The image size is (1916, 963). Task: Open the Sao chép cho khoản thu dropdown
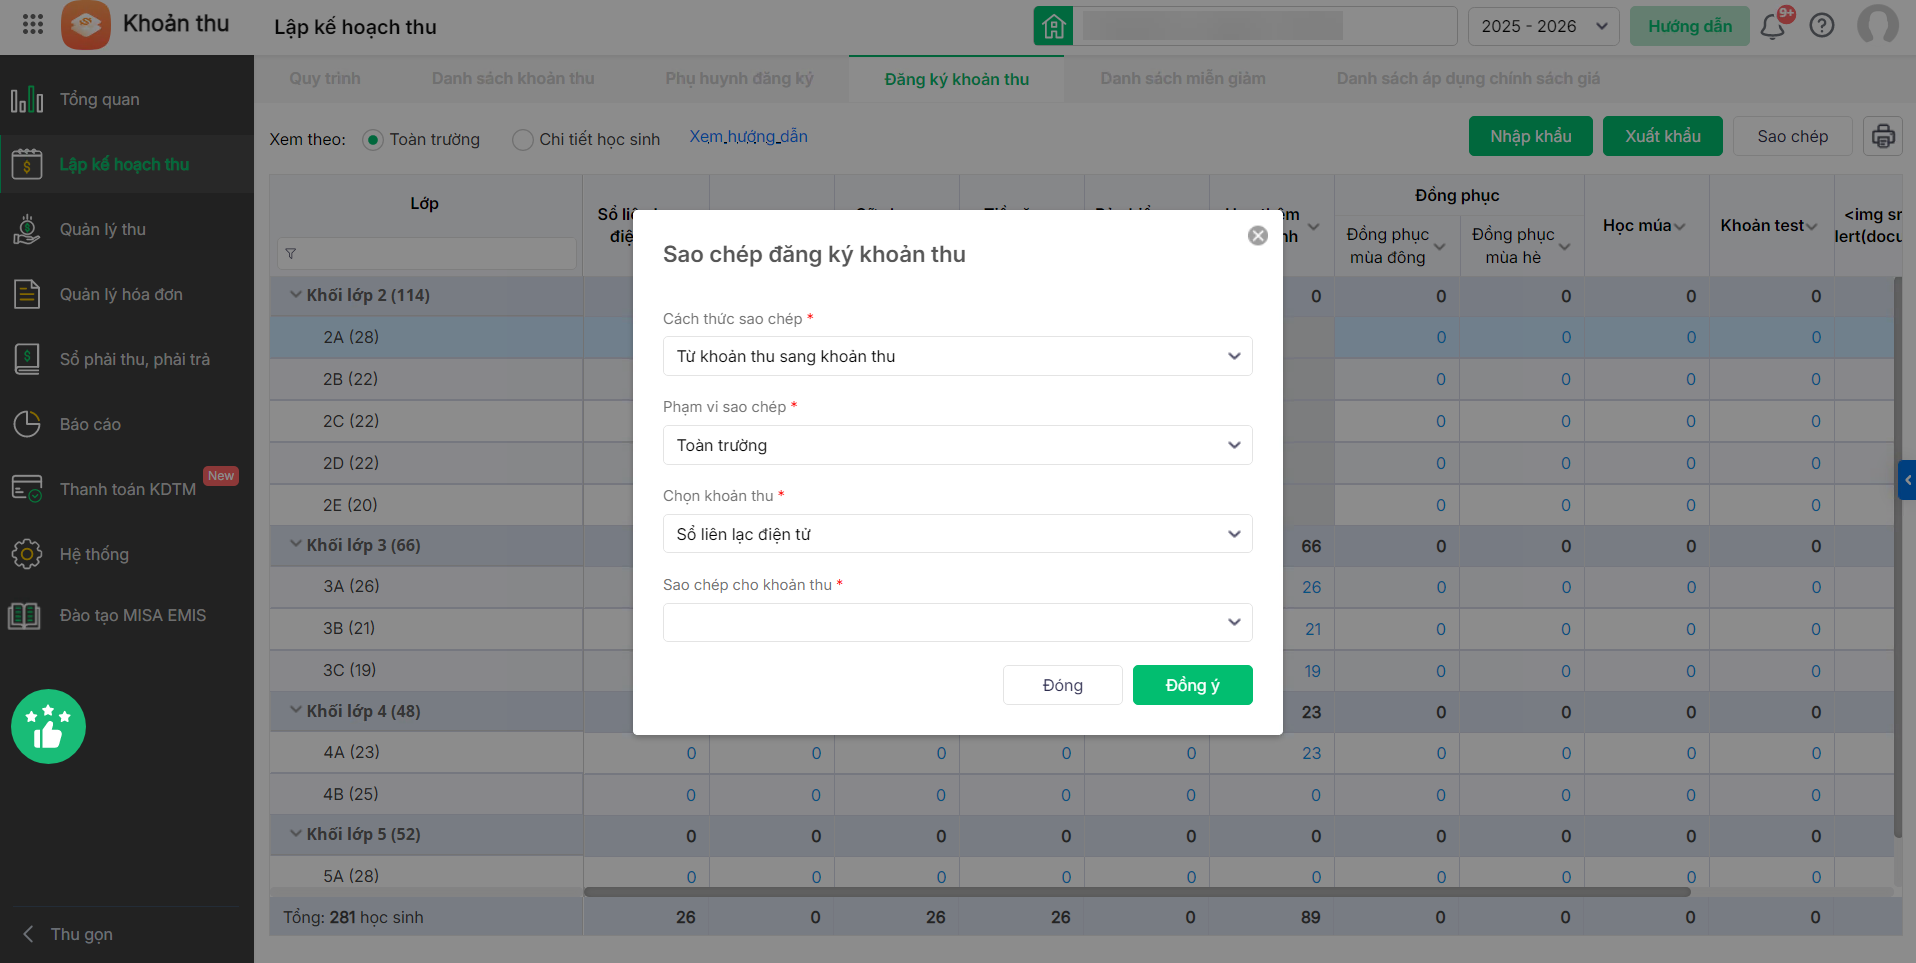(957, 622)
